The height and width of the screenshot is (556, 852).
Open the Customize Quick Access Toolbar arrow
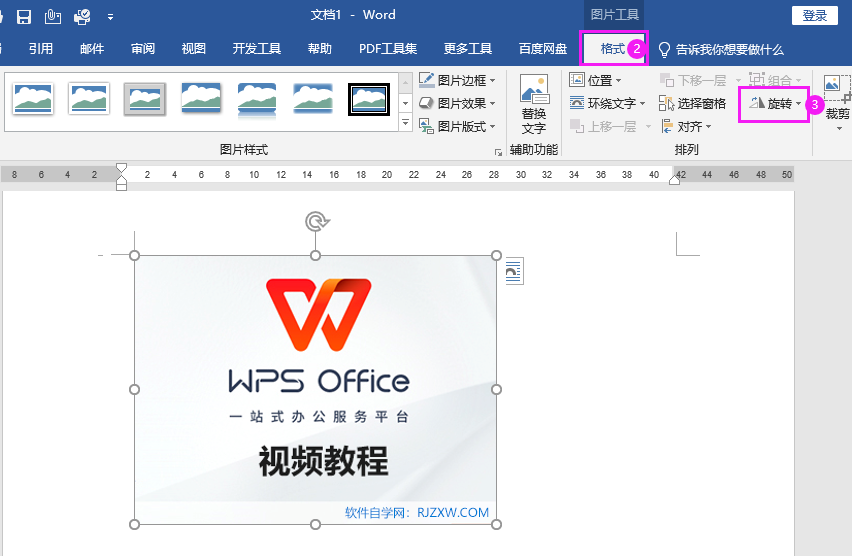(110, 17)
